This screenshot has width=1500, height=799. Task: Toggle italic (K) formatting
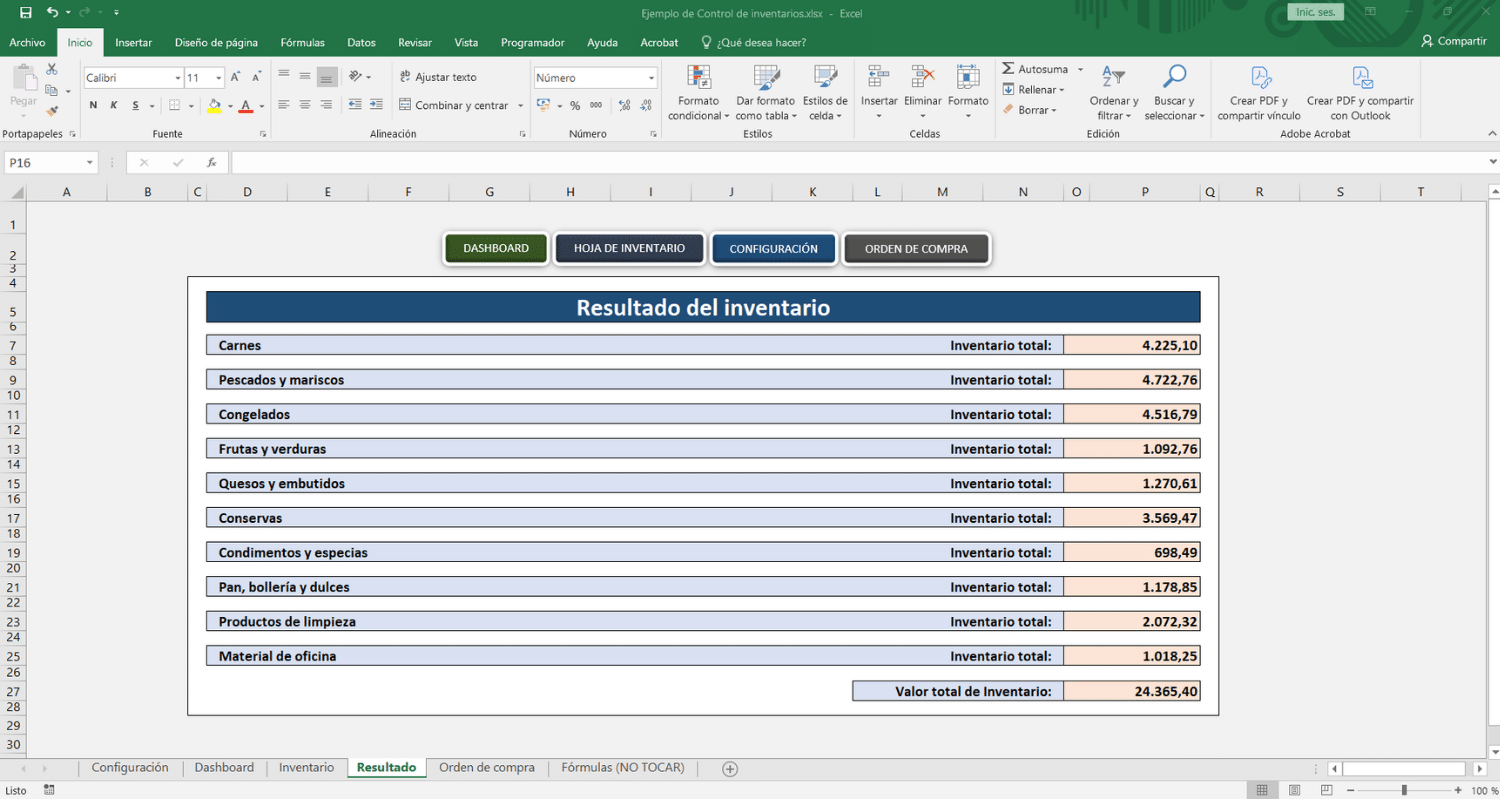point(114,106)
